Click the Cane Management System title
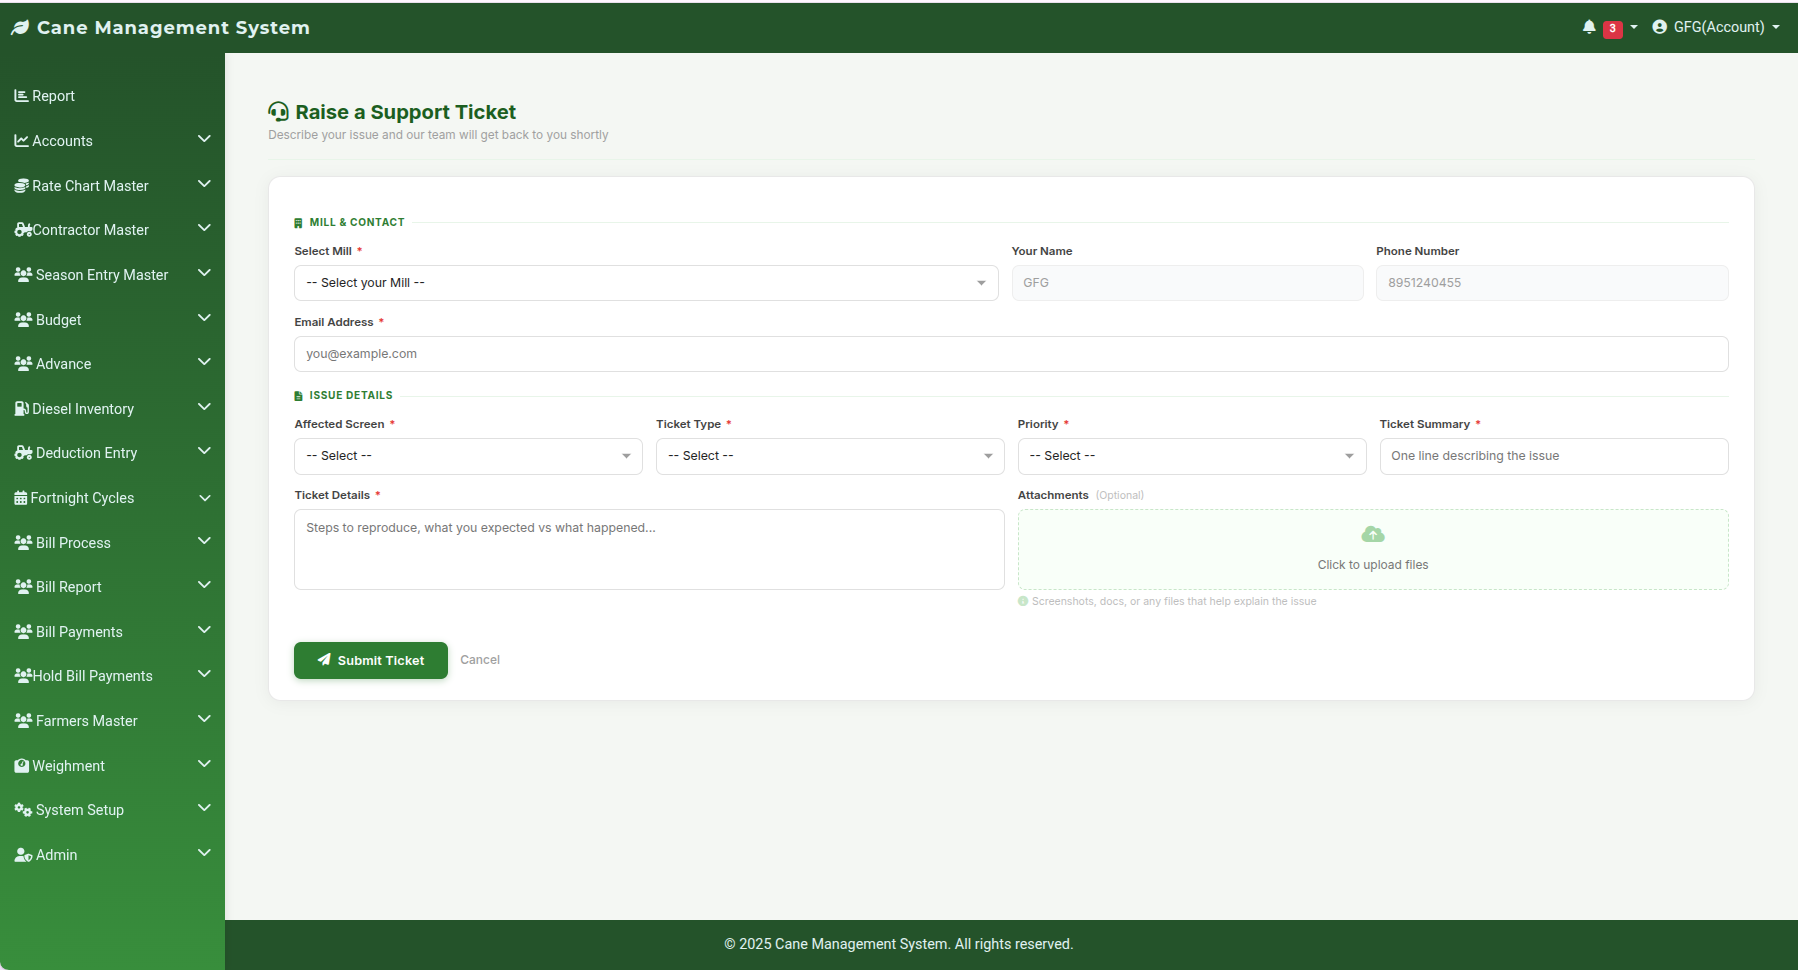This screenshot has height=970, width=1798. coord(173,28)
